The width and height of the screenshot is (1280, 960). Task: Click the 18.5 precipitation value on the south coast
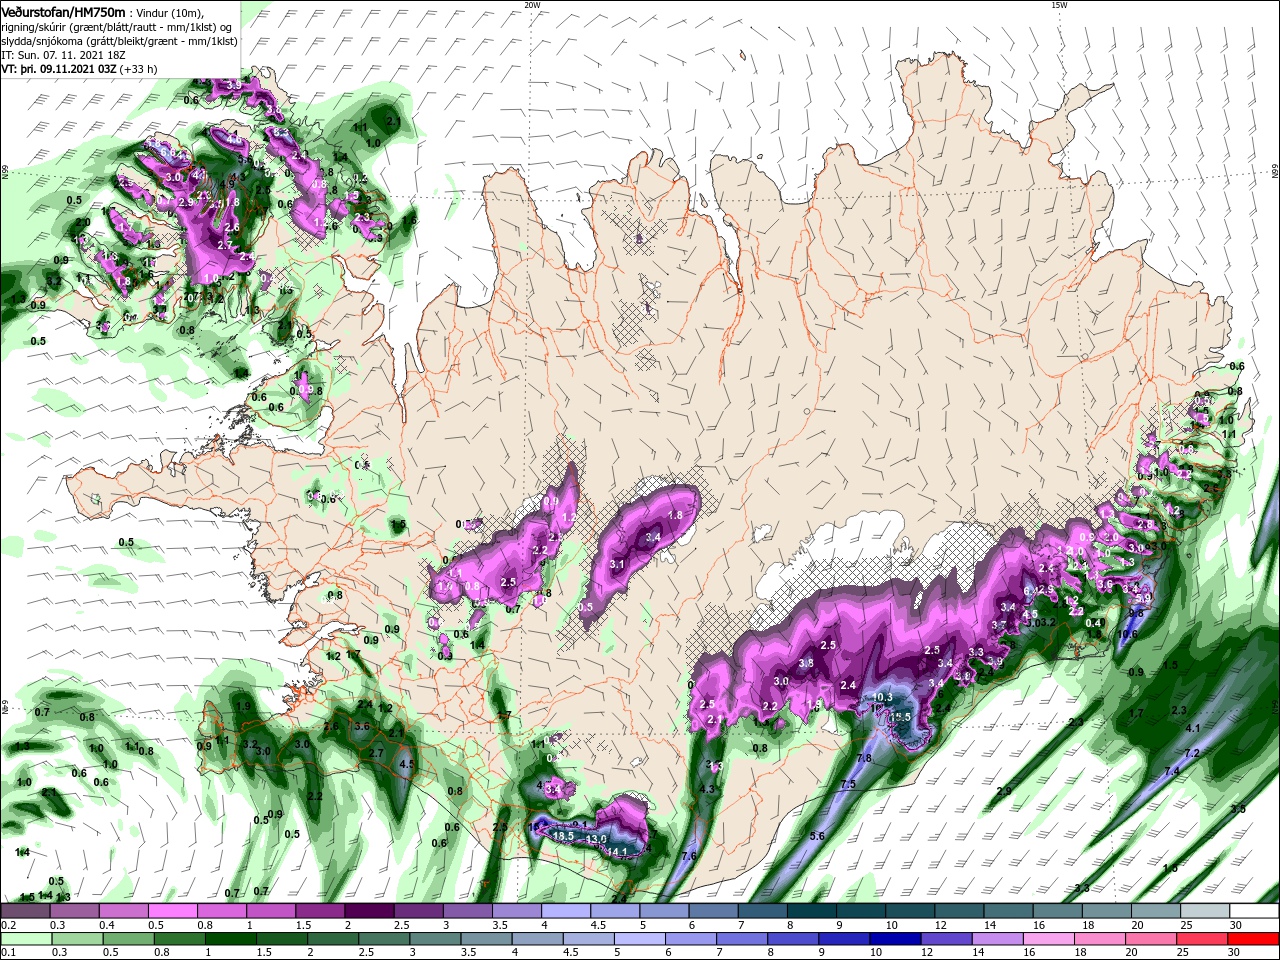click(x=563, y=836)
